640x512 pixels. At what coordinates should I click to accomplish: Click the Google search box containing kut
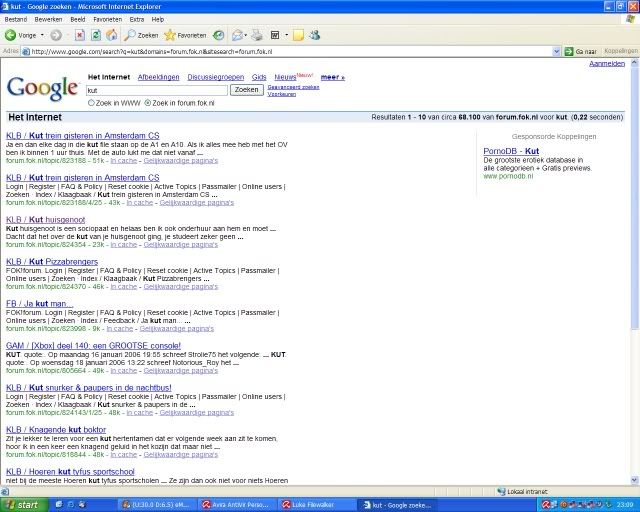tap(157, 90)
